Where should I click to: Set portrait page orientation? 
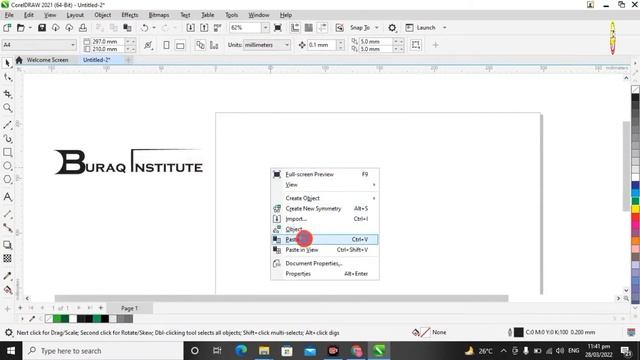166,45
